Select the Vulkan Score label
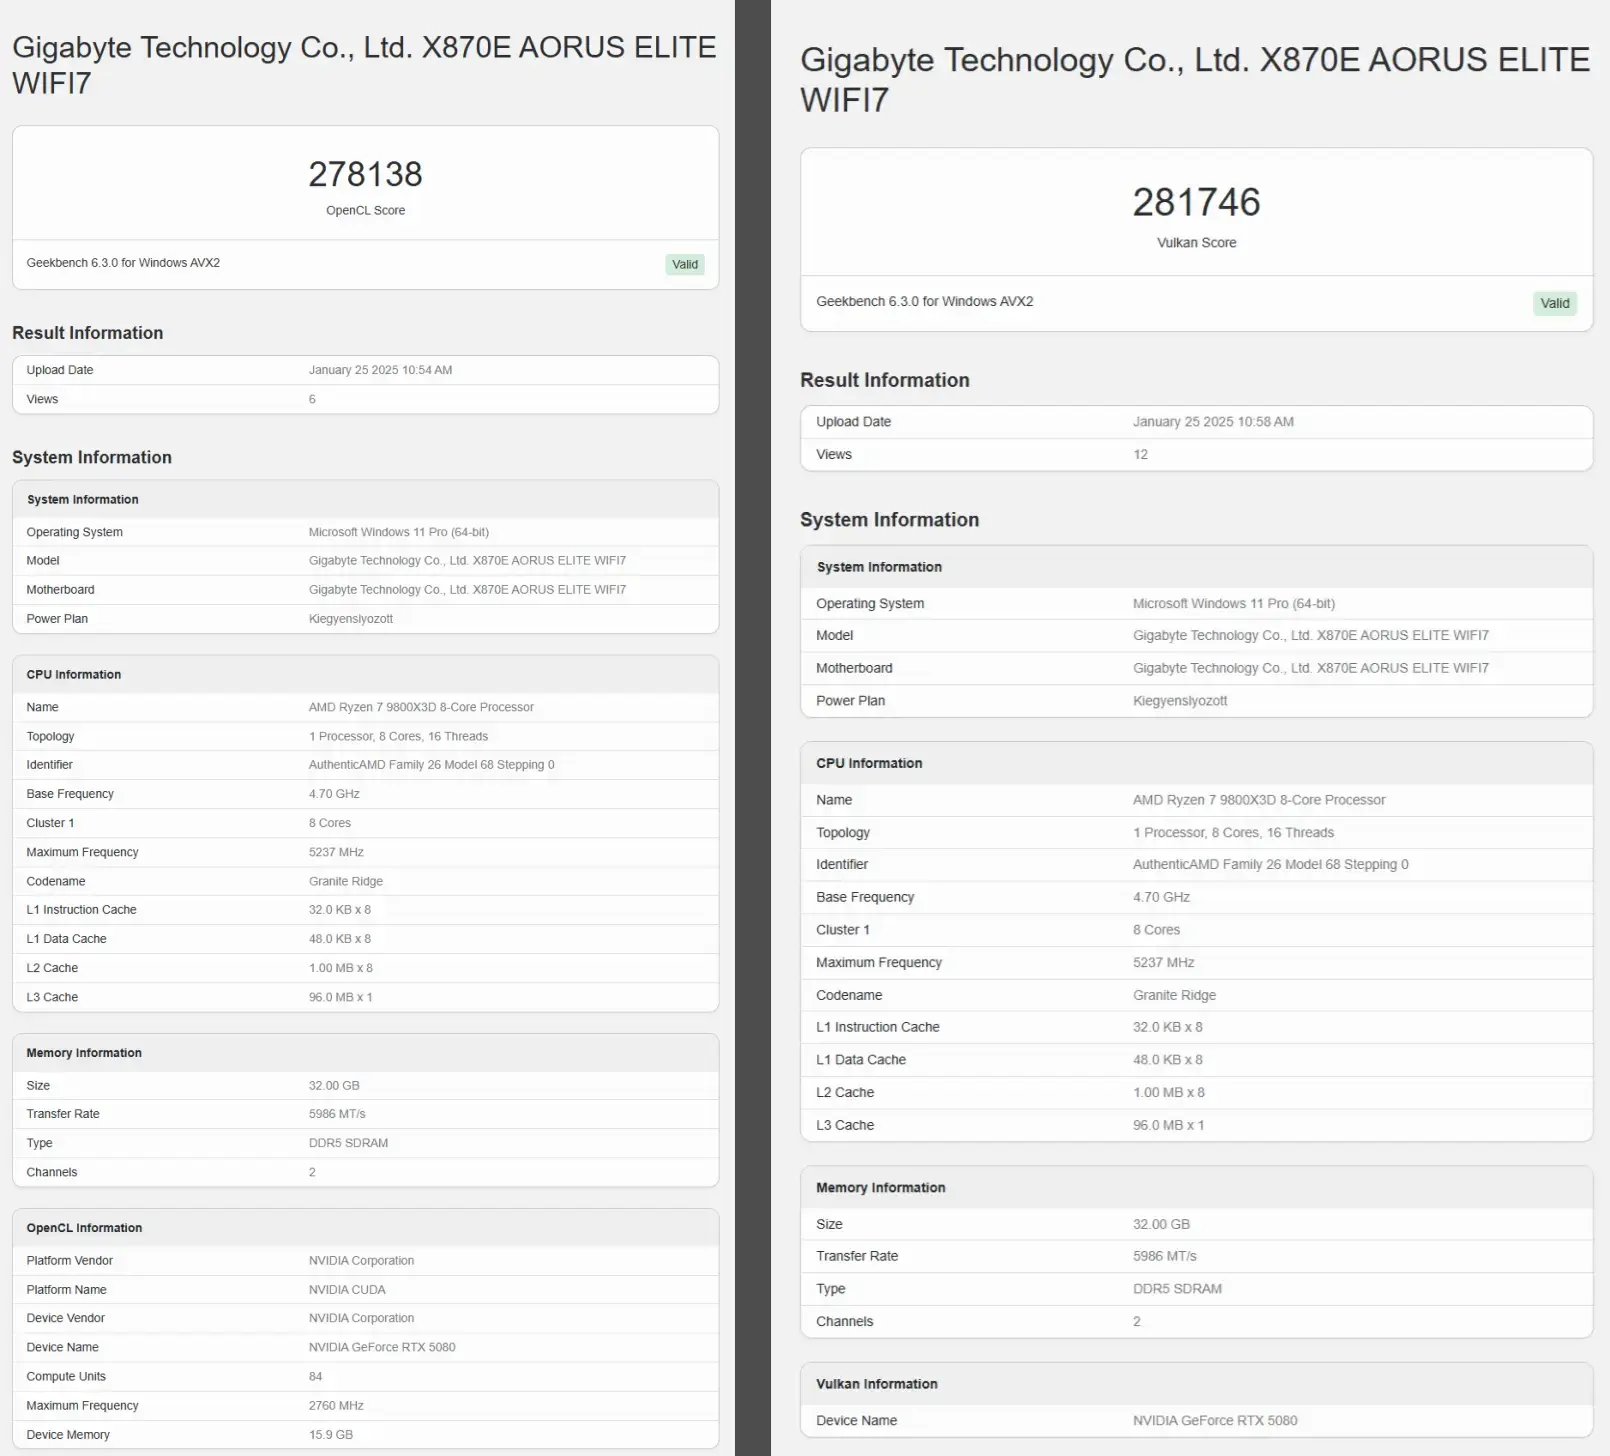Viewport: 1610px width, 1456px height. click(x=1196, y=242)
